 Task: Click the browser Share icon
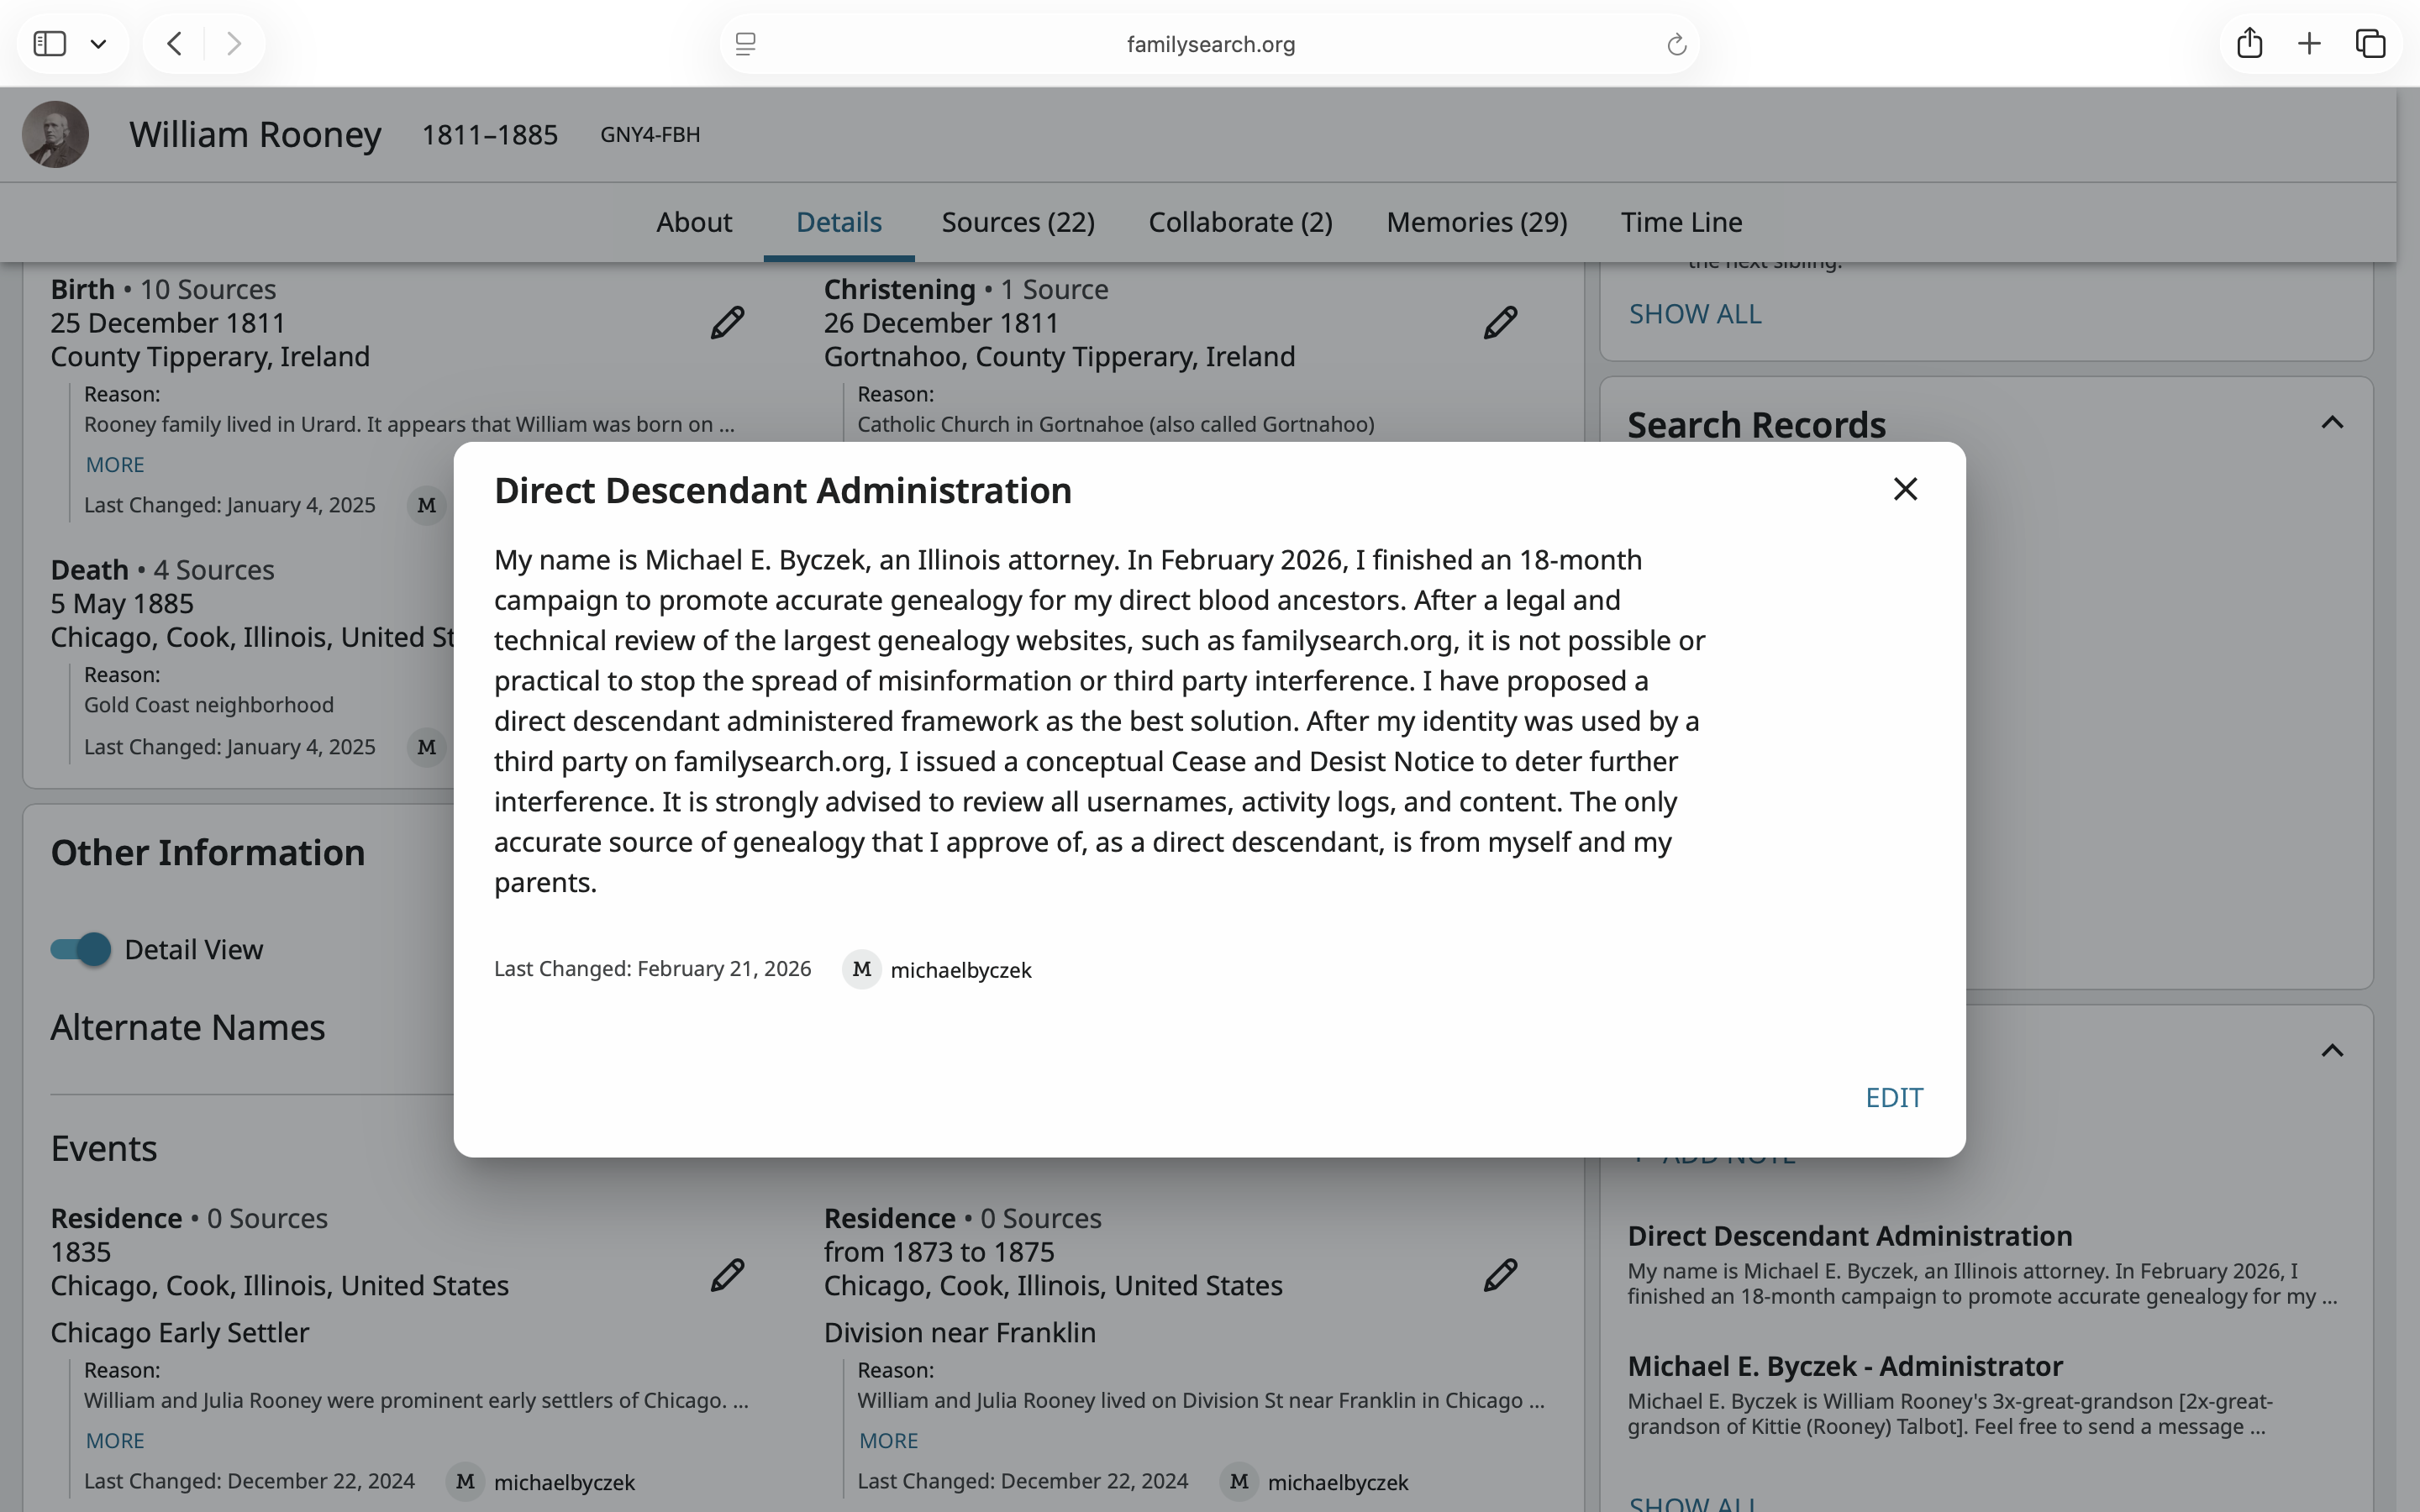tap(2249, 44)
